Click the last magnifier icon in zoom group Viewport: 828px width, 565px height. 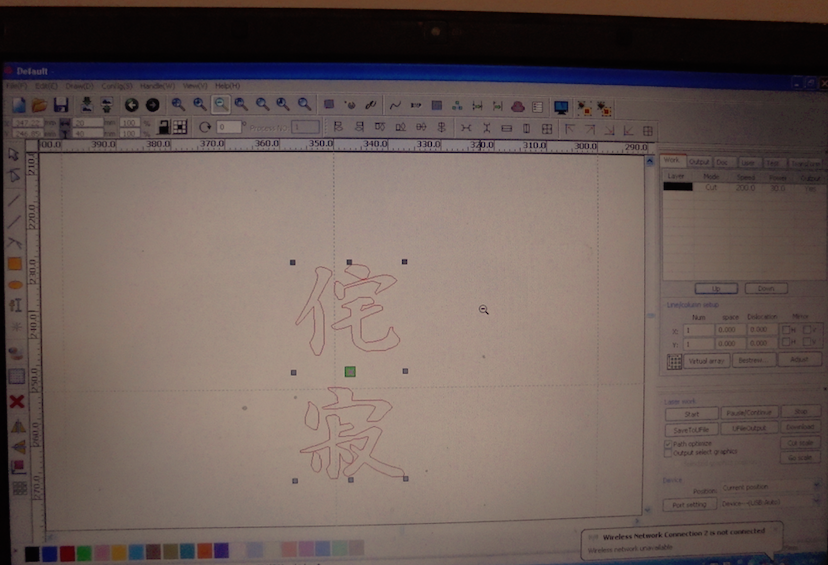[304, 105]
